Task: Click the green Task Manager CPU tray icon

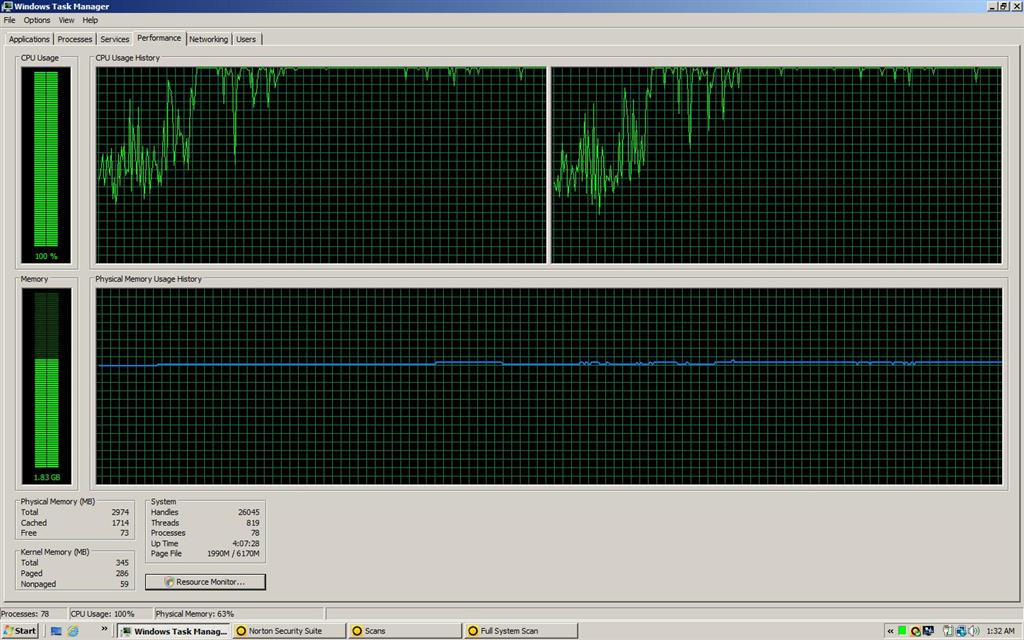Action: pos(902,631)
